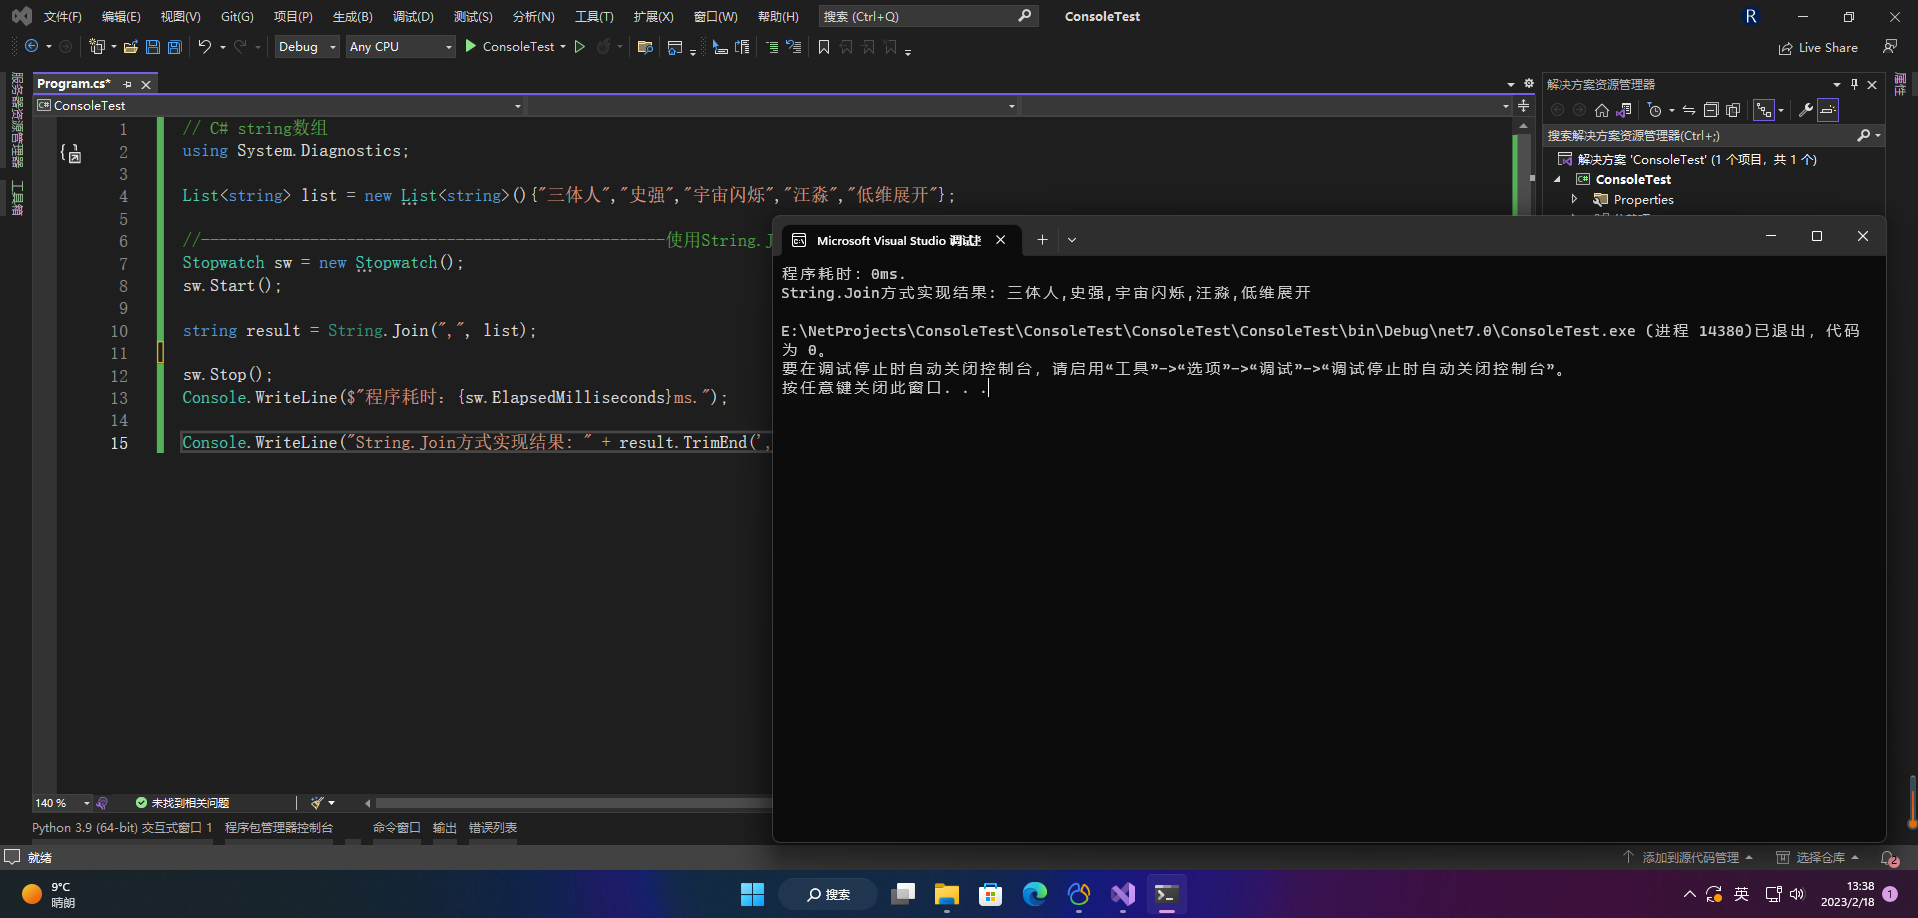
Task: Open the console terminal new-tab dropdown chevron
Action: (x=1072, y=240)
